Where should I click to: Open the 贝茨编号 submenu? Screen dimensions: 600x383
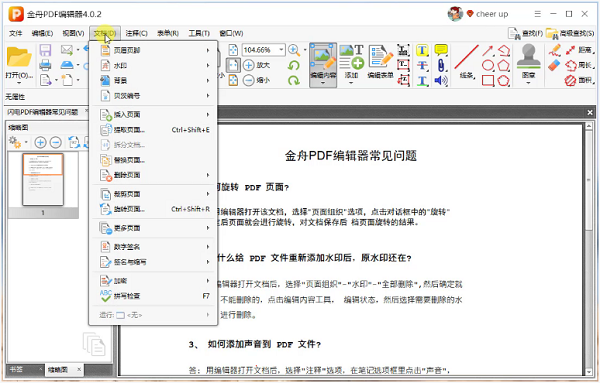point(154,96)
